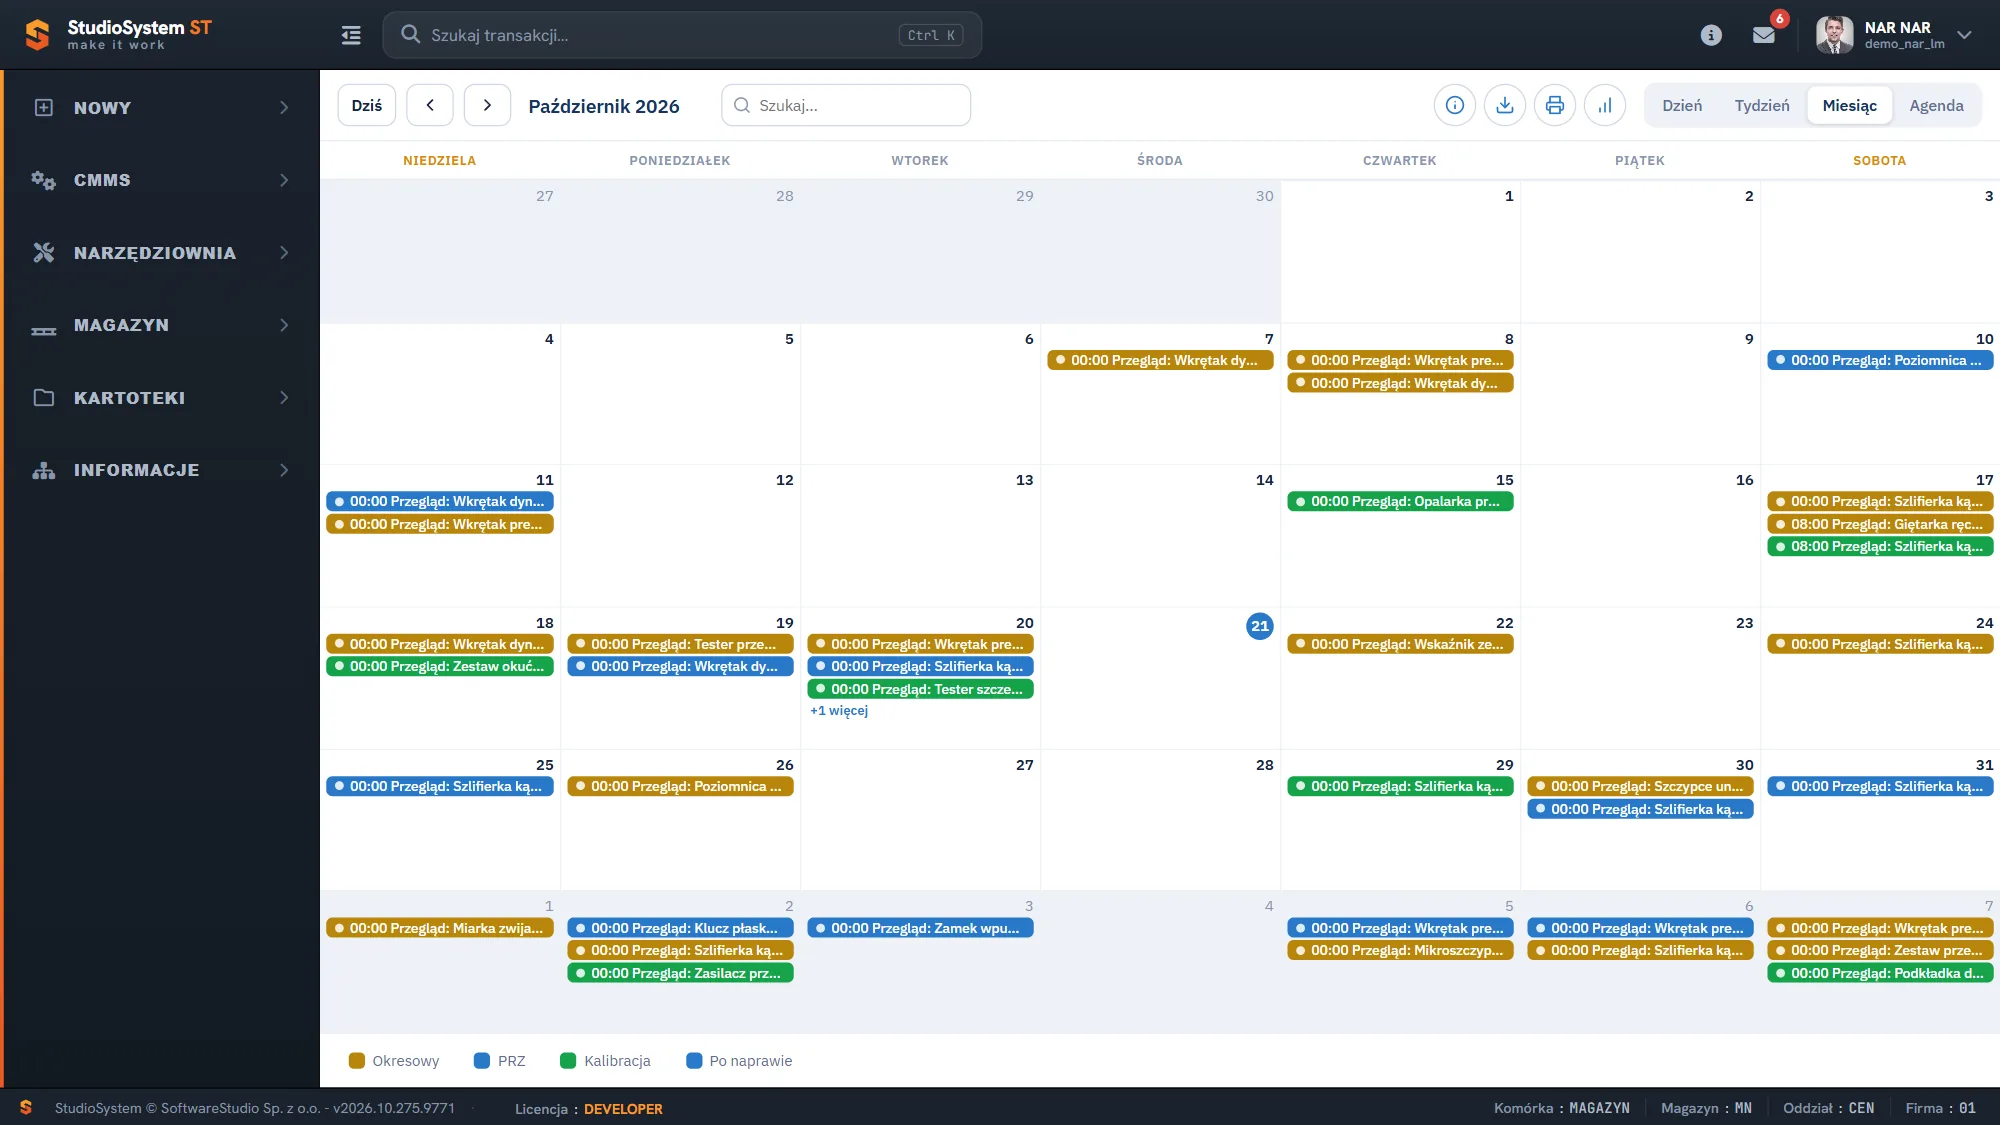Expand the NOWY menu chevron
The image size is (2000, 1125).
pyautogui.click(x=284, y=108)
